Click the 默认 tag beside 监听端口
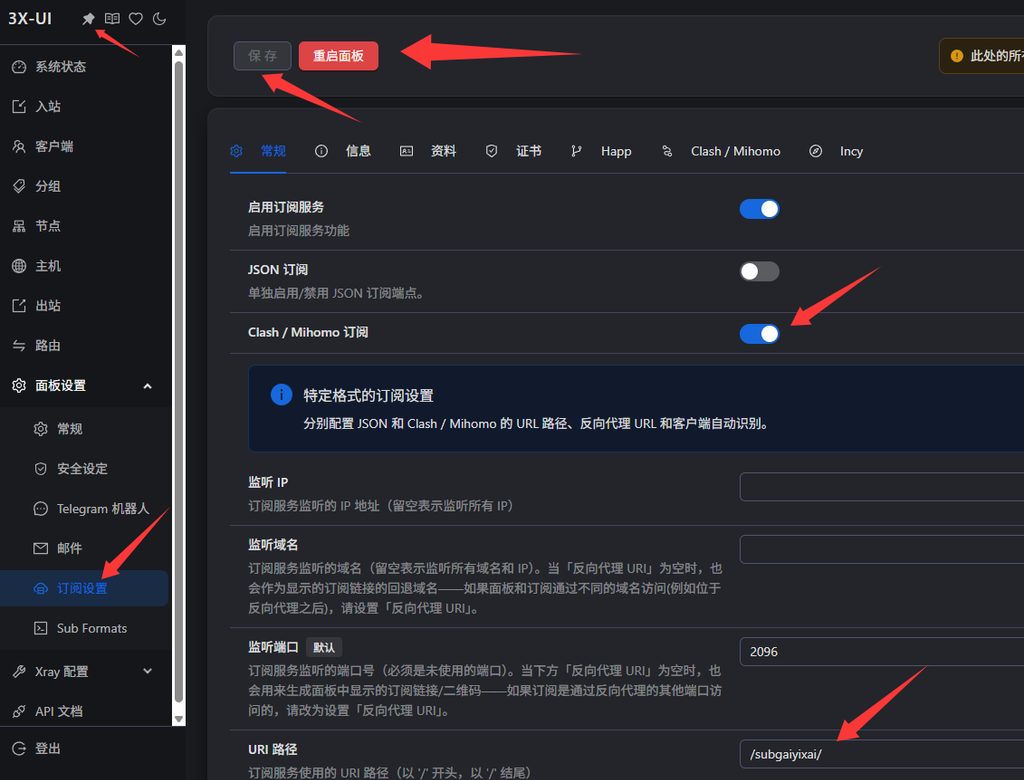 click(x=324, y=647)
